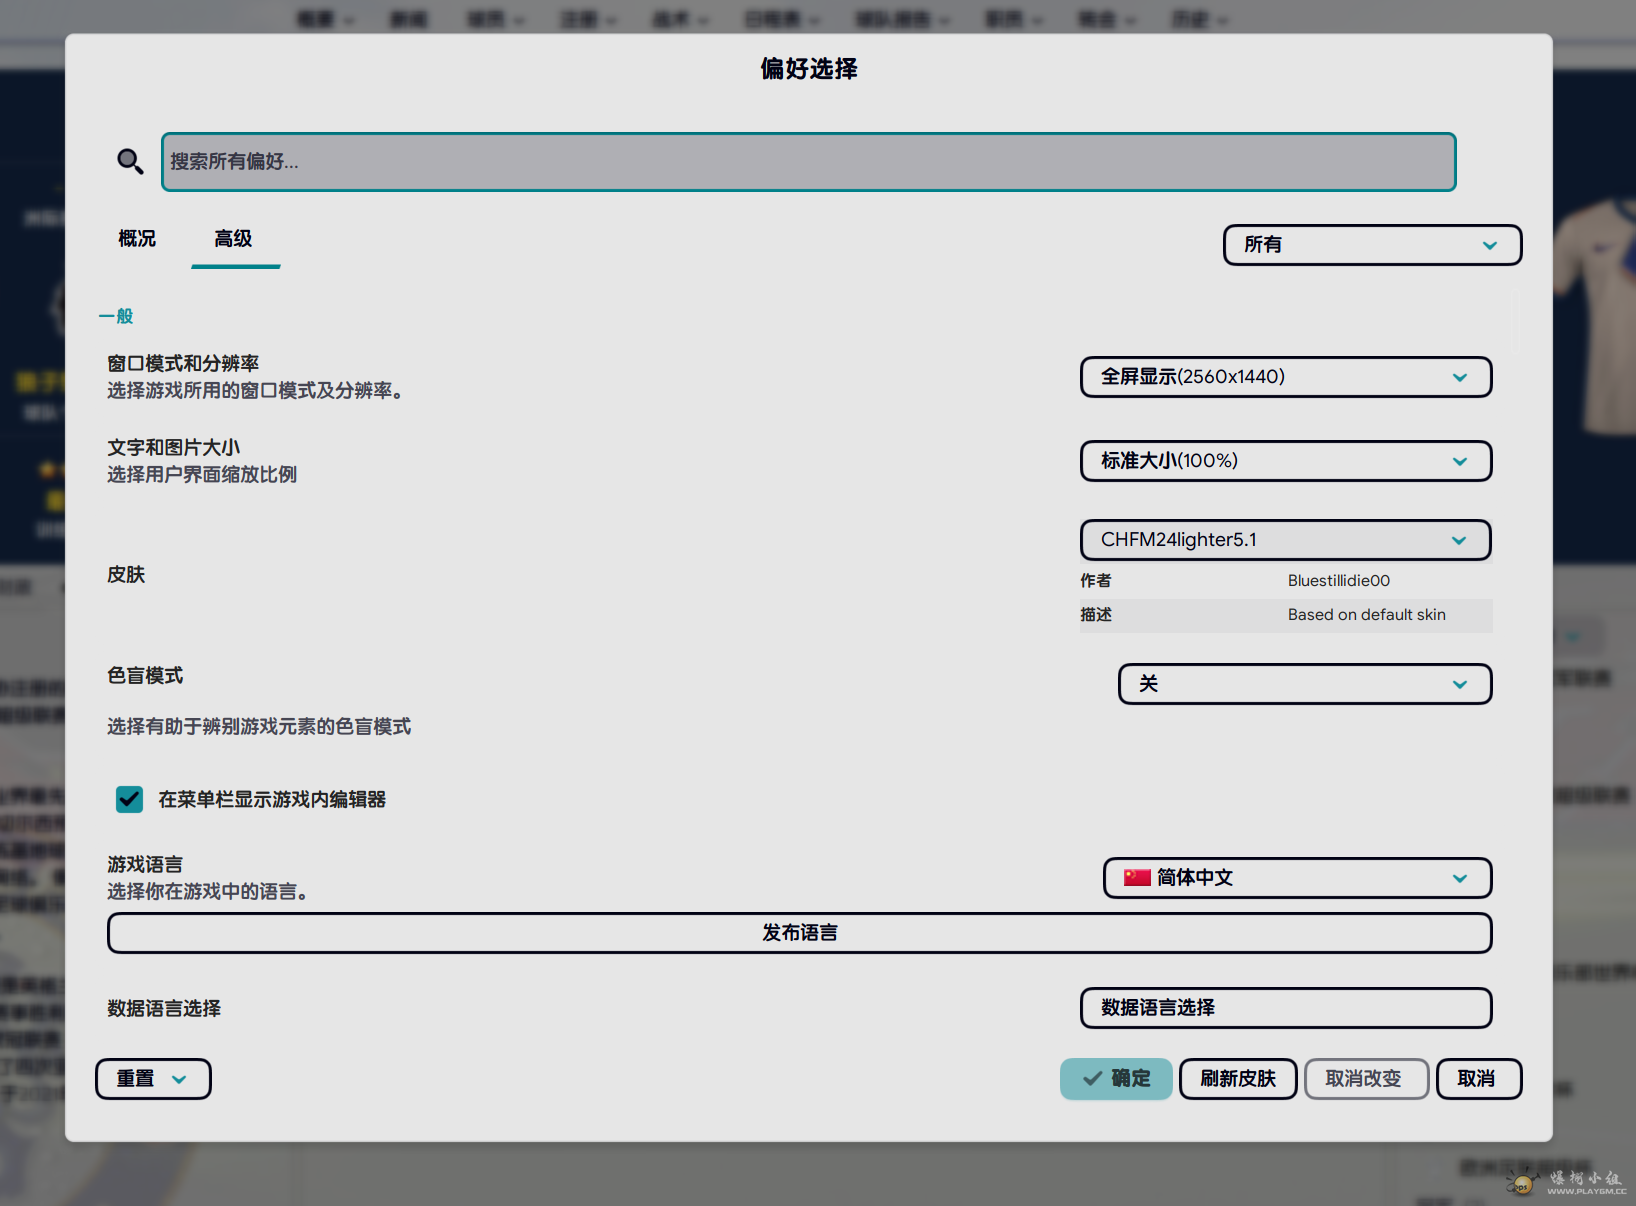Click the magnifying glass search icon

(130, 161)
